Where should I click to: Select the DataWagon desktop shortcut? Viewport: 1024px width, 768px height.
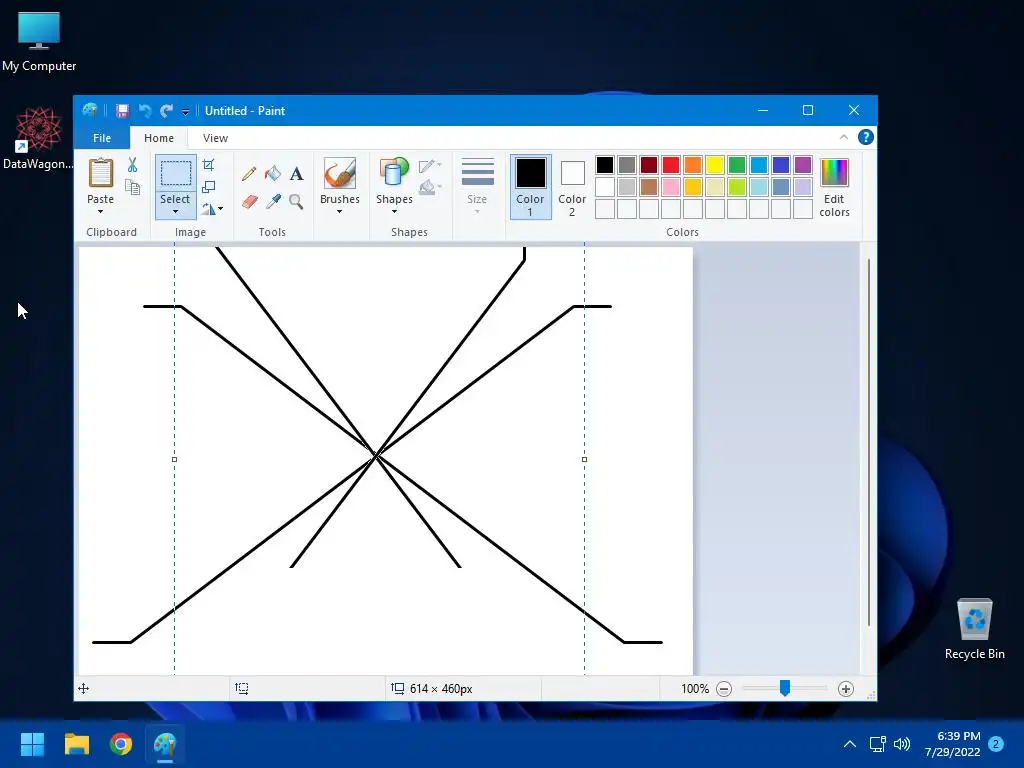pos(39,138)
